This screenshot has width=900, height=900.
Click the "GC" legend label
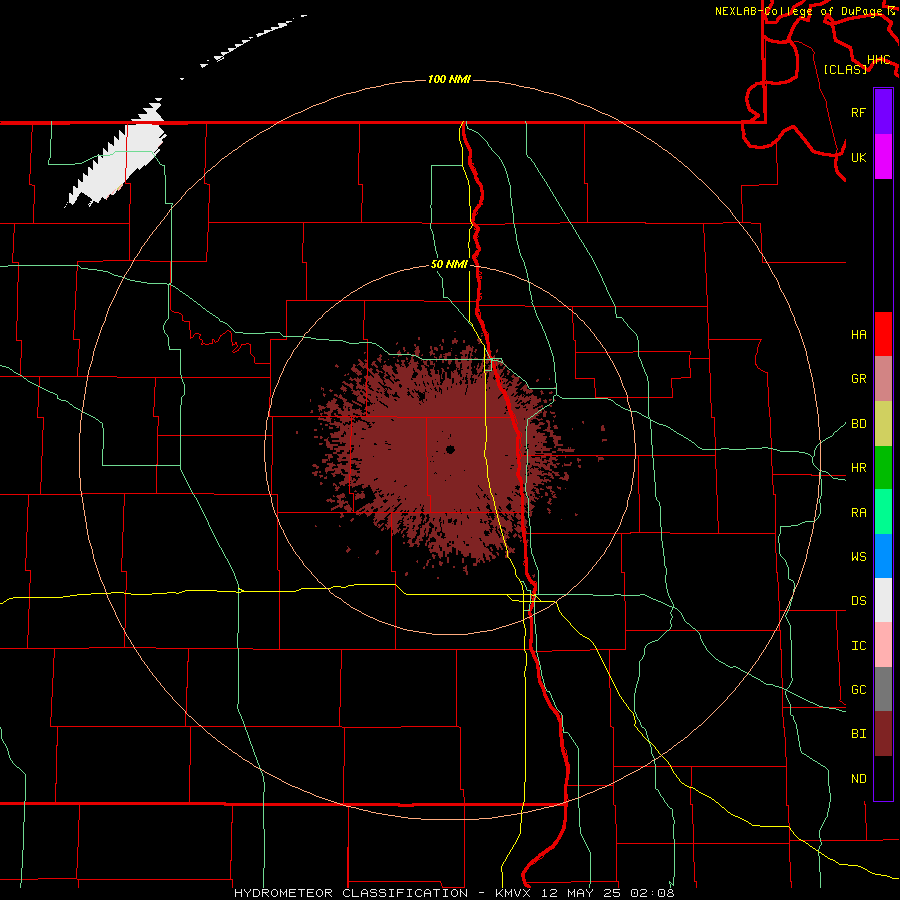(x=858, y=690)
